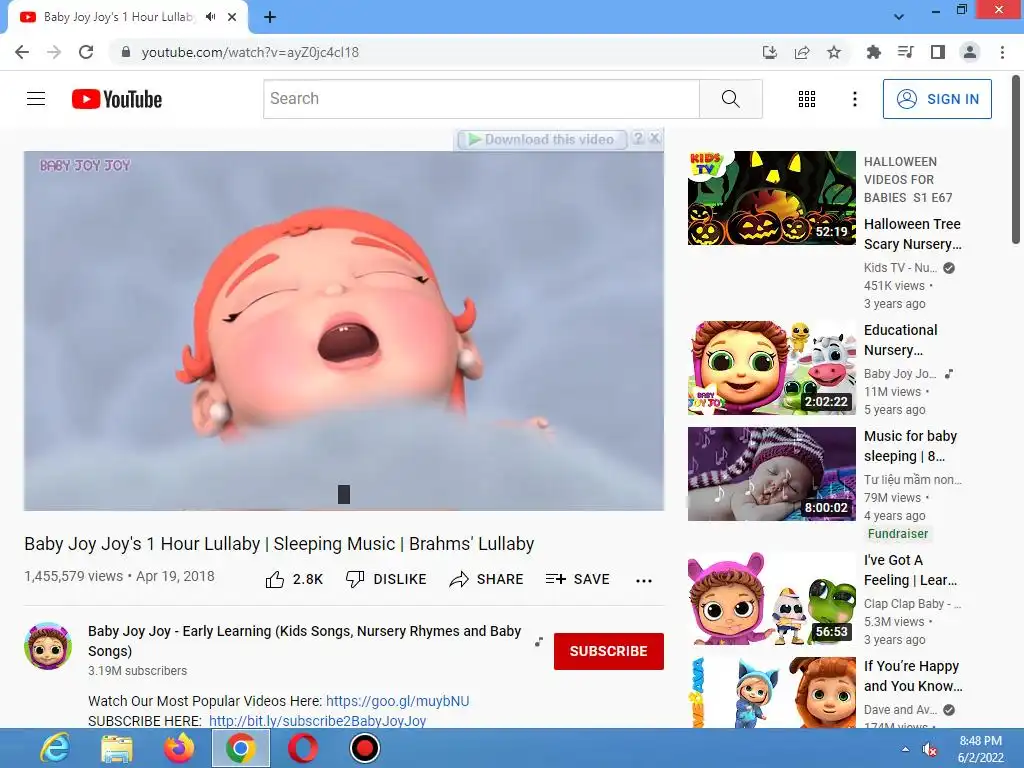Open more actions ellipsis under the video
Screen dimensions: 1024x768
(644, 581)
